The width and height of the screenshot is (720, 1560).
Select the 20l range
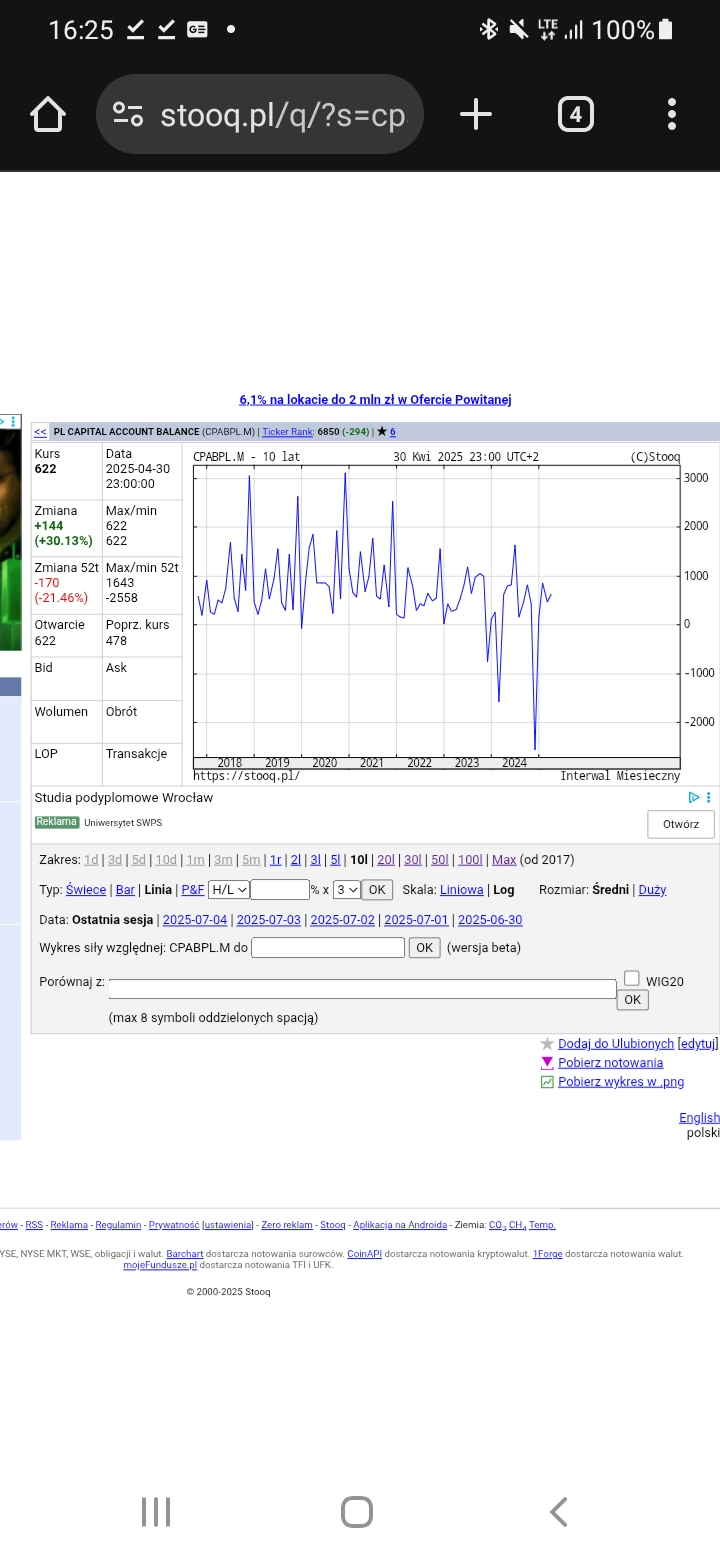386,860
